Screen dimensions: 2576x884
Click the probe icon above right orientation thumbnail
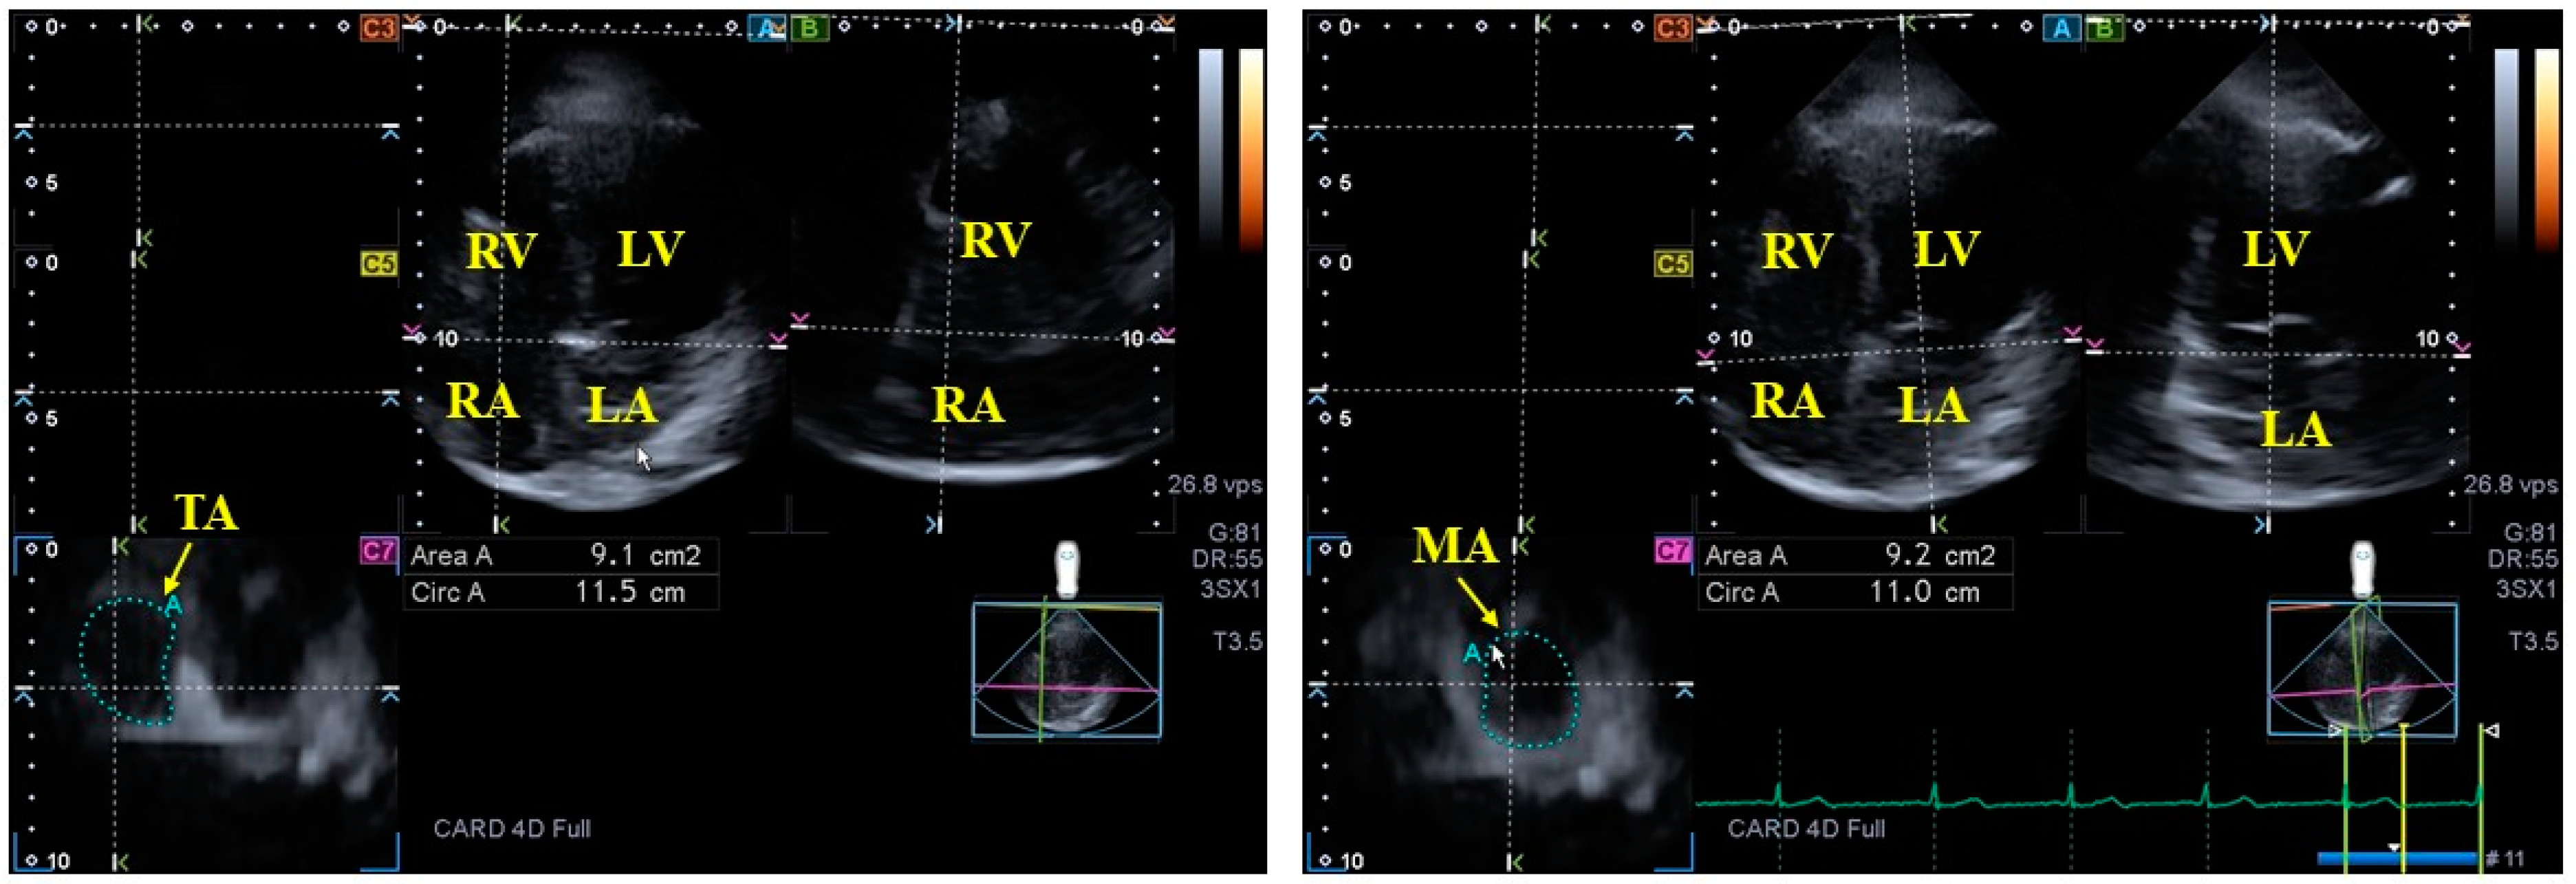2362,568
